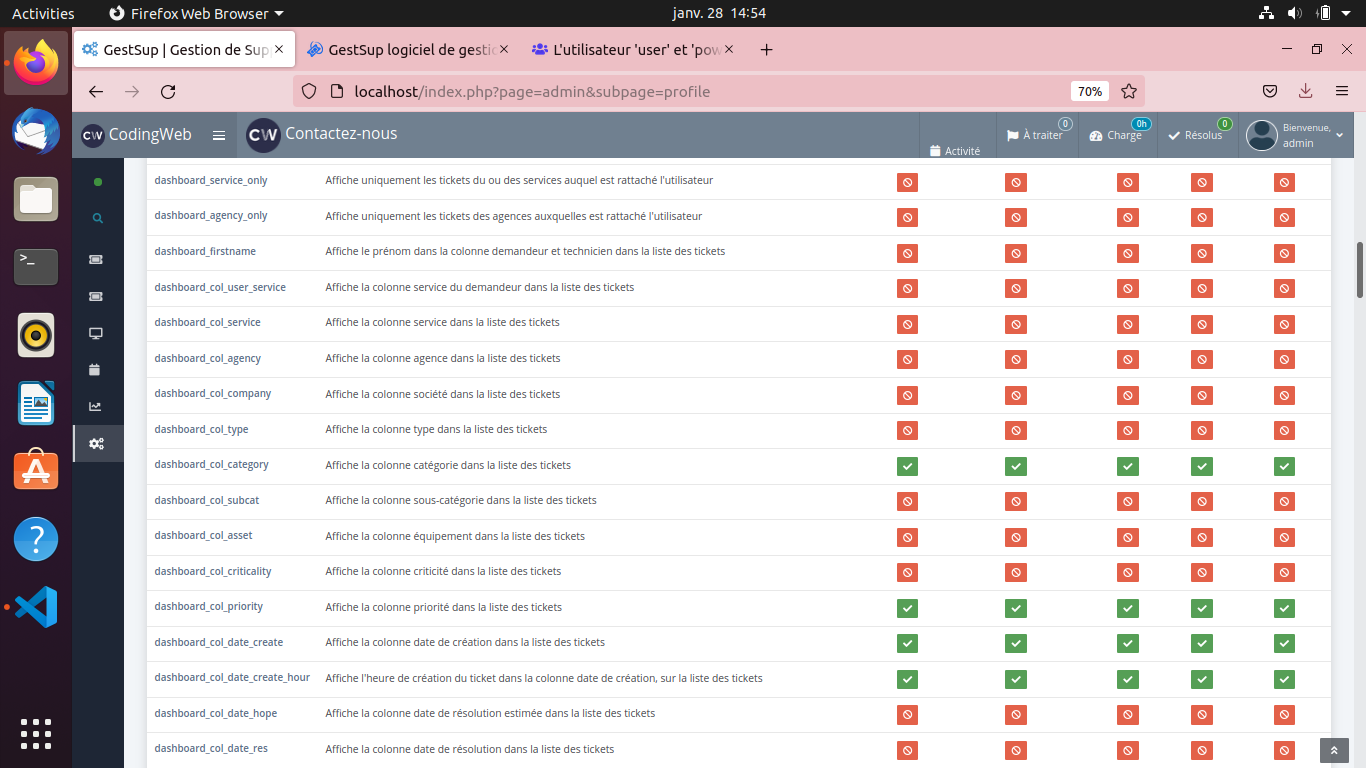Screen dimensions: 1366x768
Task: Disable third toggle in dashboard_col_date_create_hour row
Action: coord(1128,679)
